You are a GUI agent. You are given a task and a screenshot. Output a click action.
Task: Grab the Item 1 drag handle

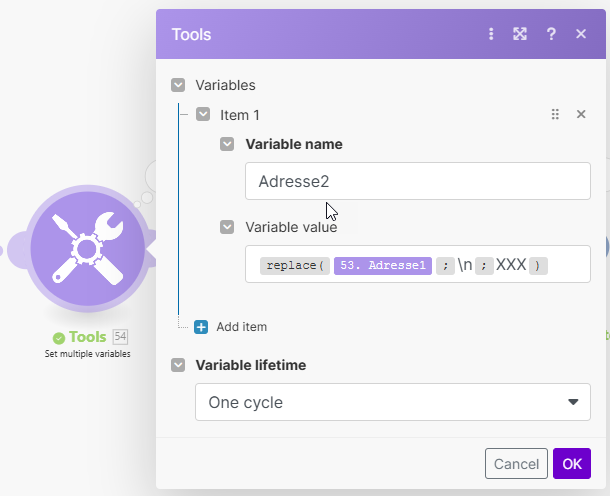(555, 115)
